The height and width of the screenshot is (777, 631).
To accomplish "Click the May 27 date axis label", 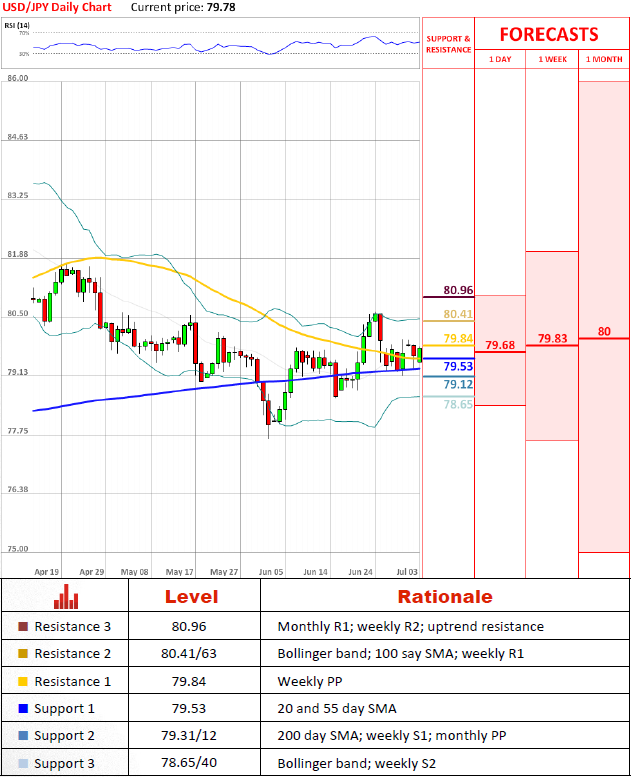I will (x=224, y=571).
